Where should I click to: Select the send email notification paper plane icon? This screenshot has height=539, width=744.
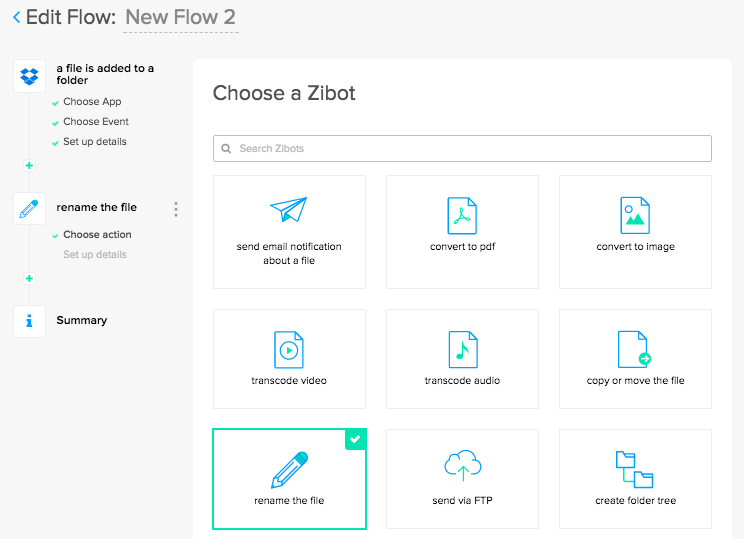tap(289, 211)
